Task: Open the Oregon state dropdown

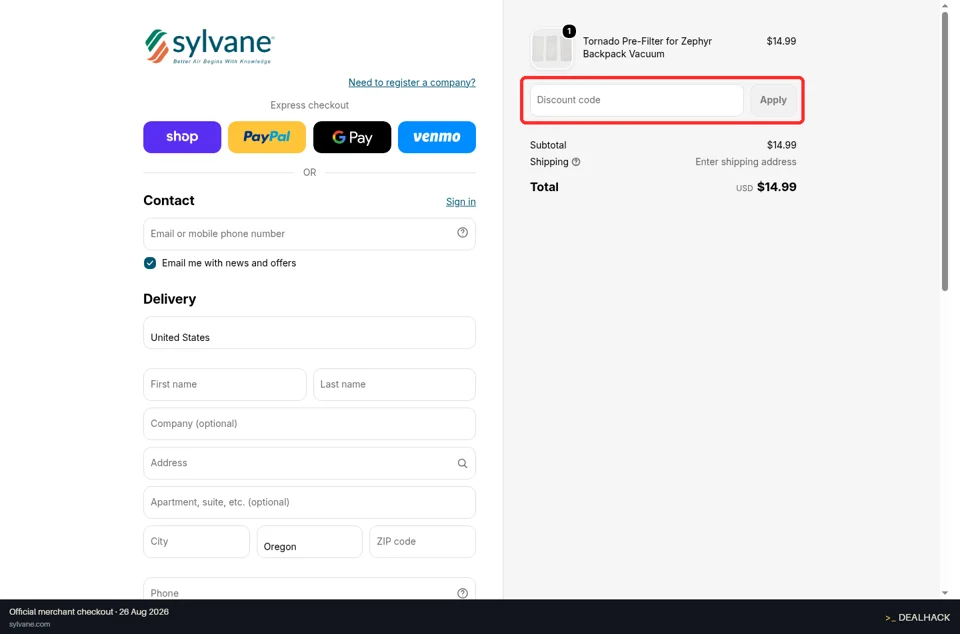Action: click(309, 542)
